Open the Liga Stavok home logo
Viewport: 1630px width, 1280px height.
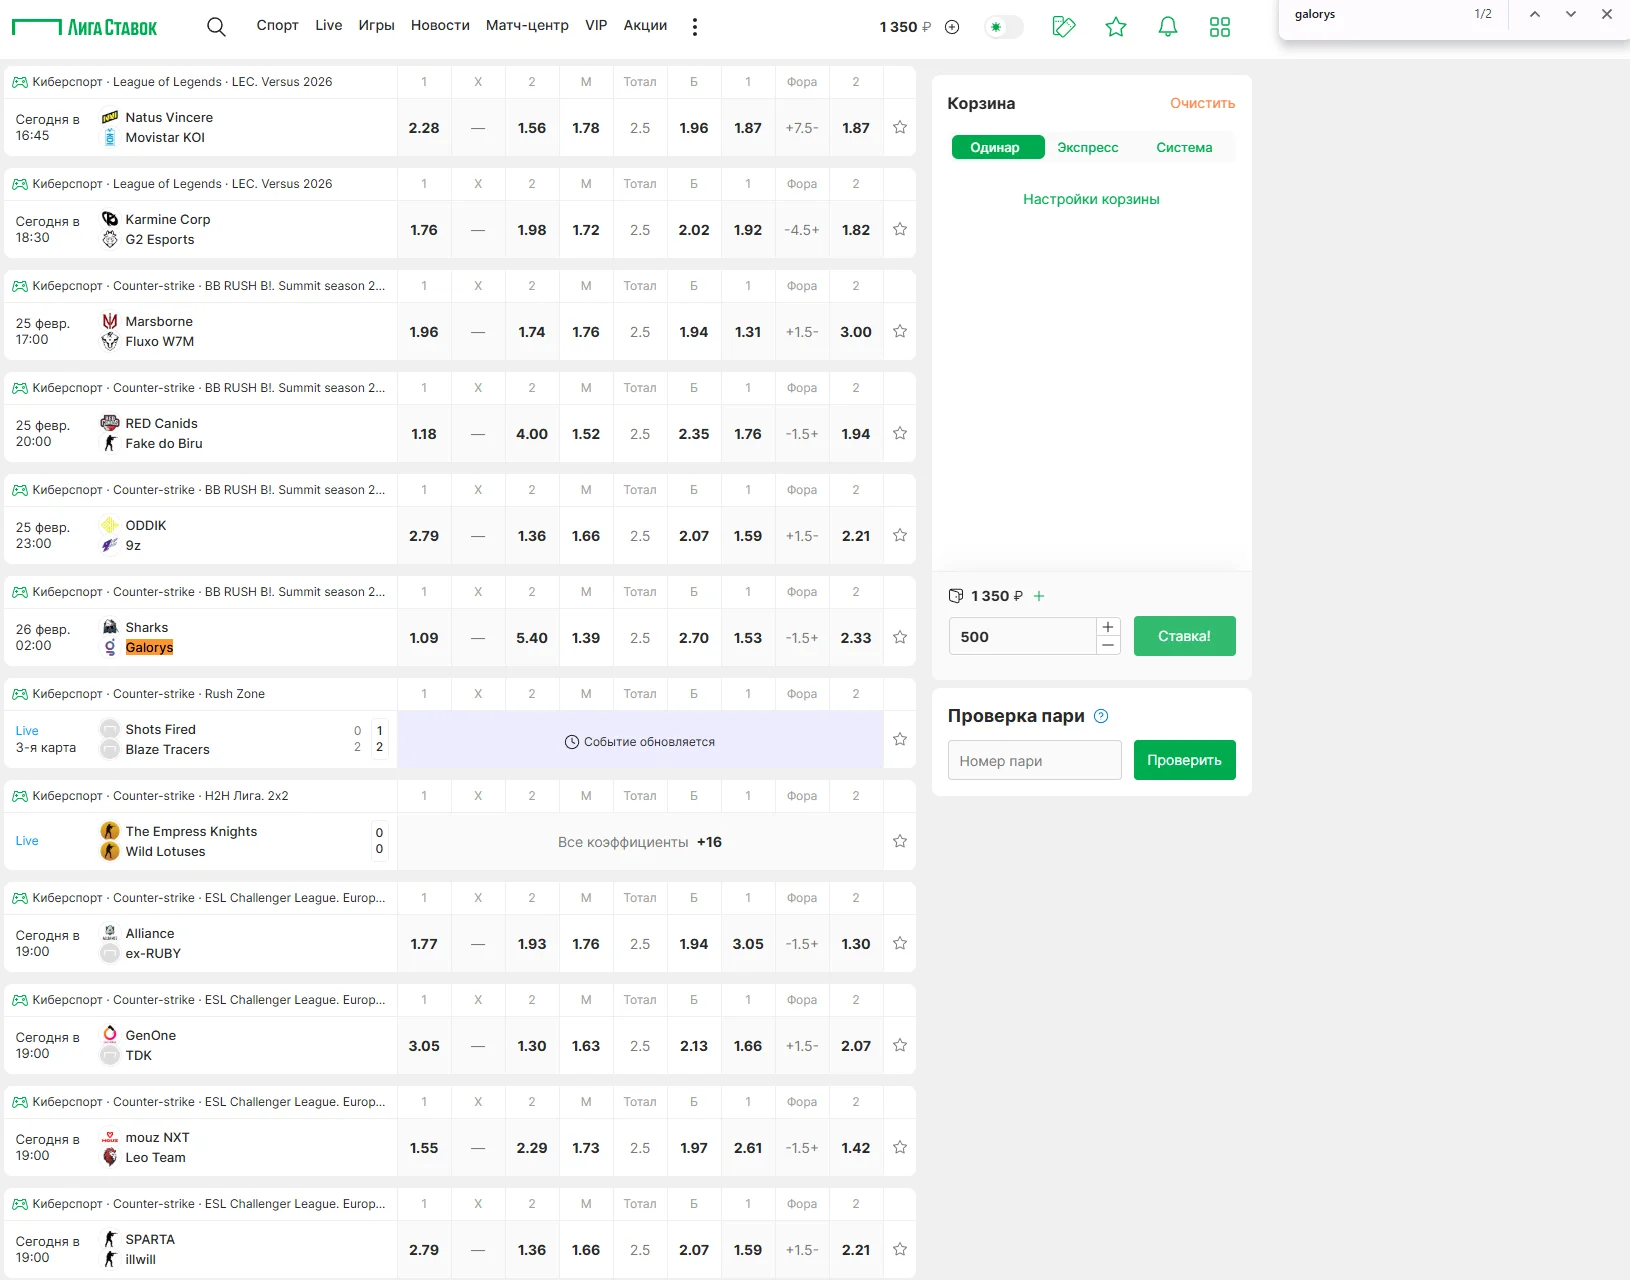(85, 27)
